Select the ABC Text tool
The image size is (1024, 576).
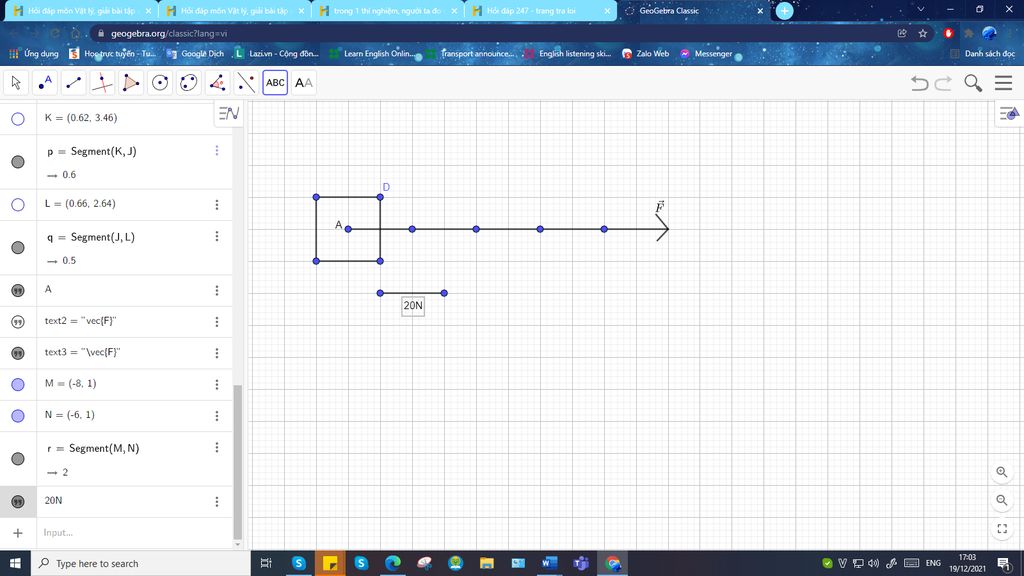[275, 83]
